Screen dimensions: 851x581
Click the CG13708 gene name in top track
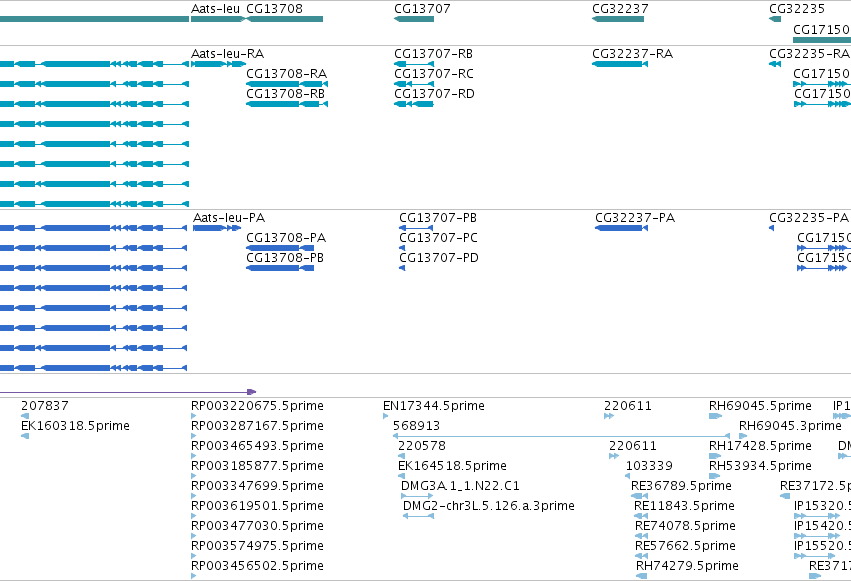pyautogui.click(x=274, y=9)
